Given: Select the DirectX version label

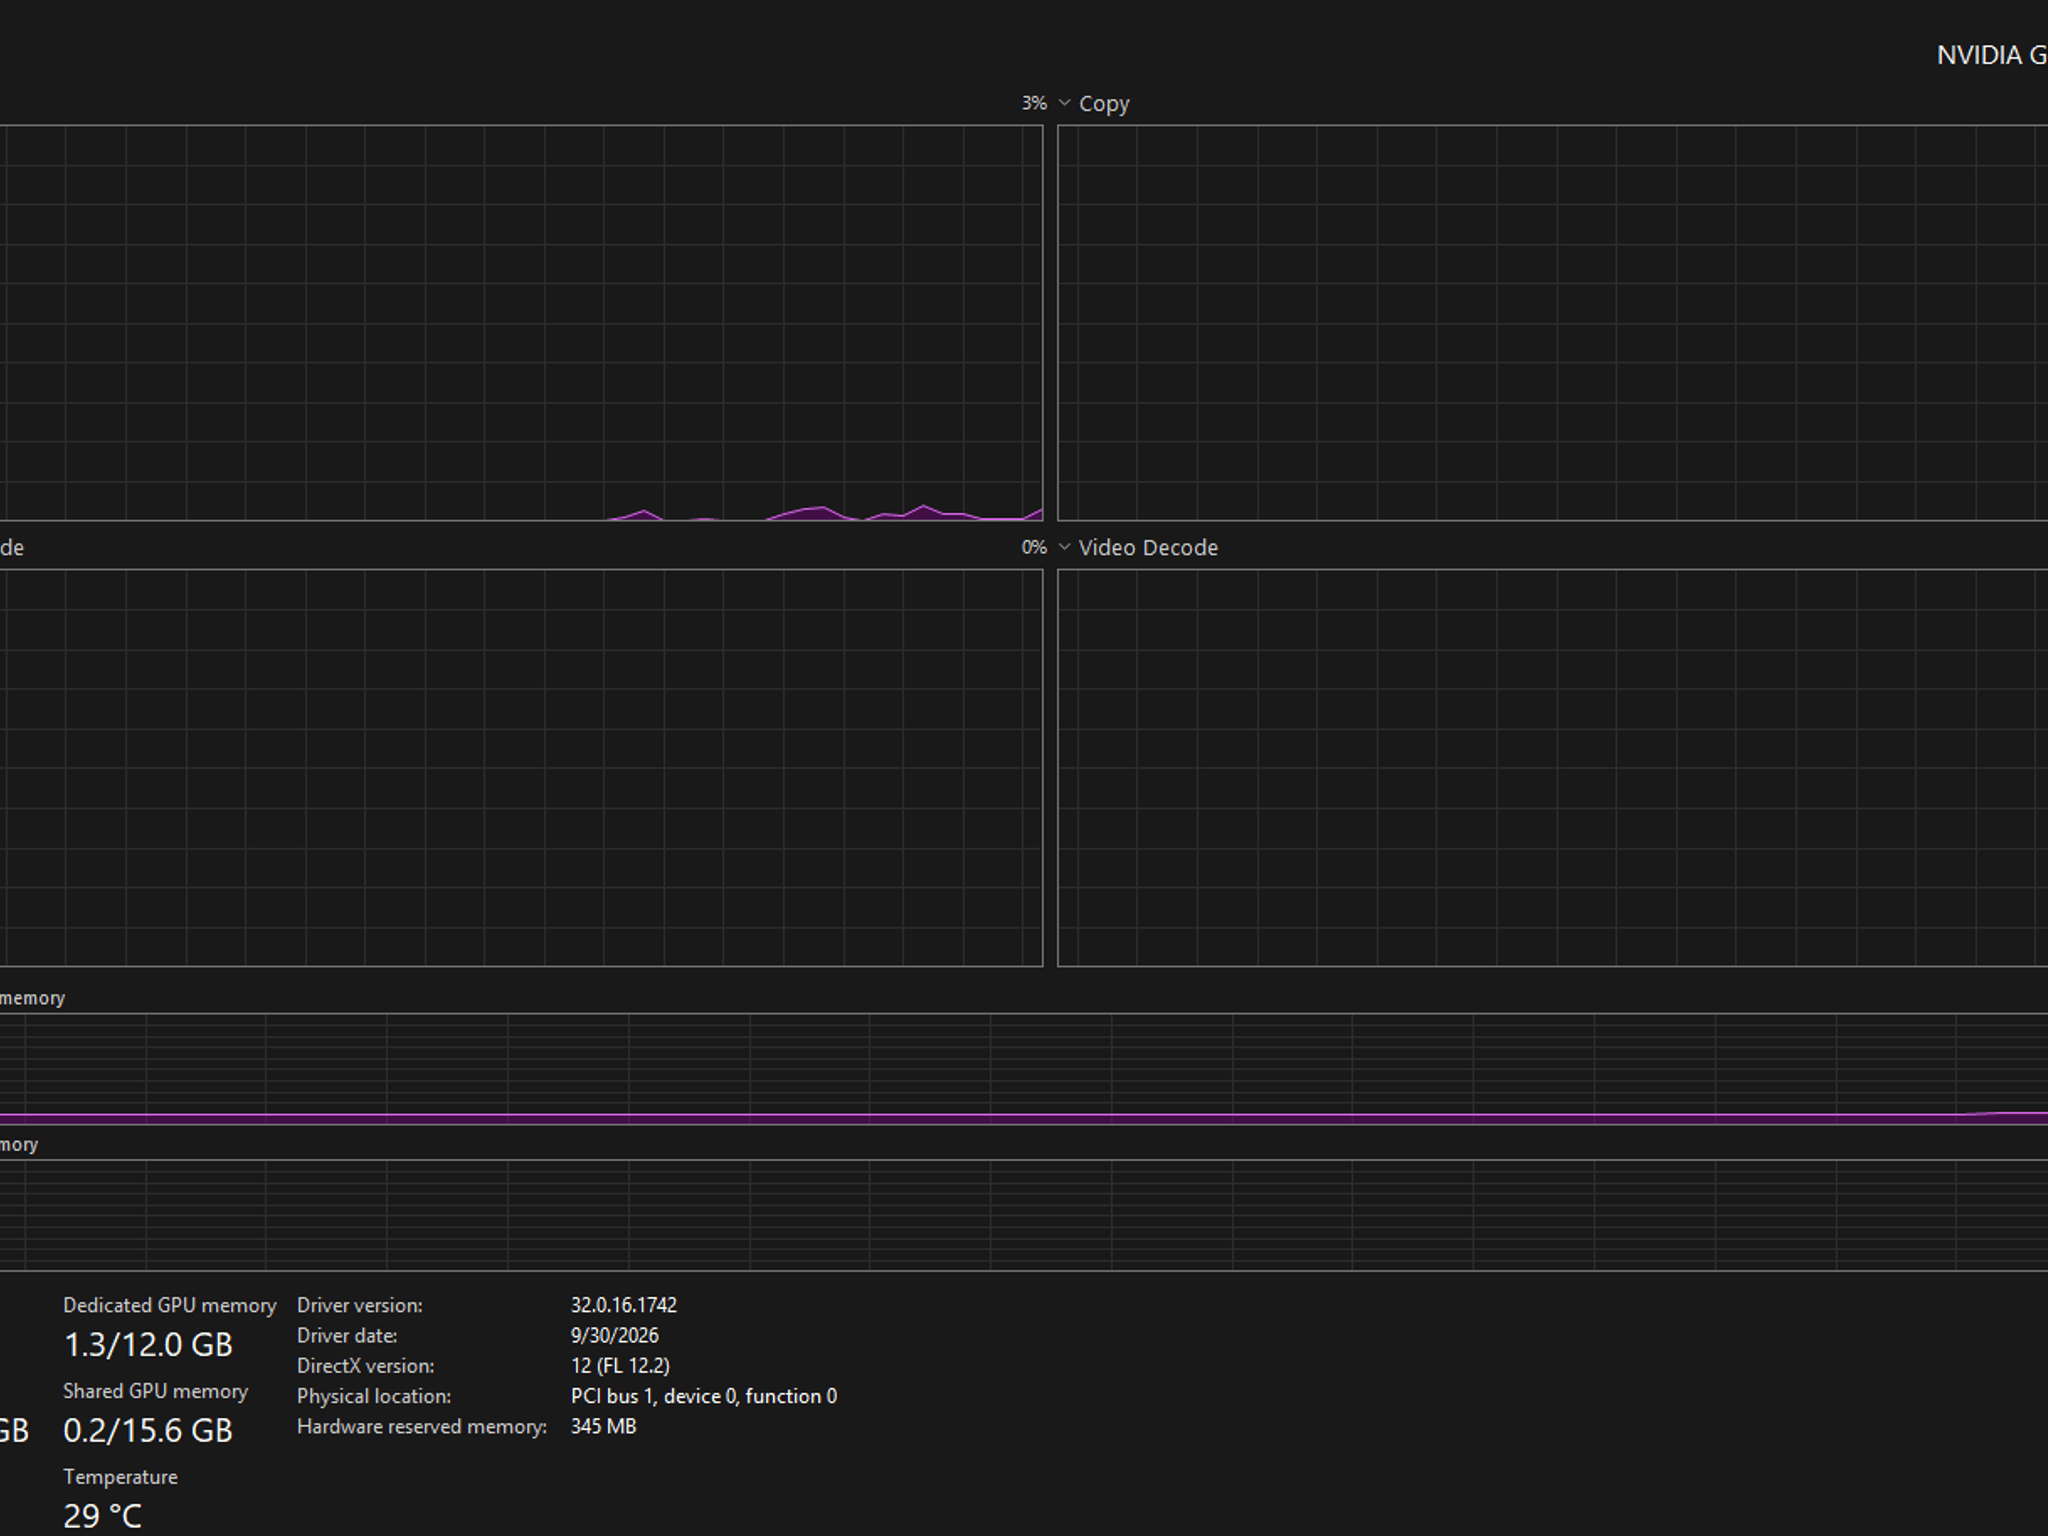Looking at the screenshot, I should pyautogui.click(x=365, y=1366).
